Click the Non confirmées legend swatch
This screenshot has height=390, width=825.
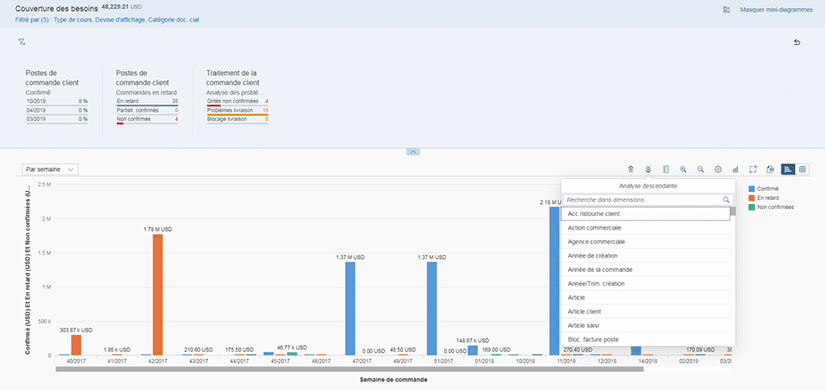(x=751, y=207)
